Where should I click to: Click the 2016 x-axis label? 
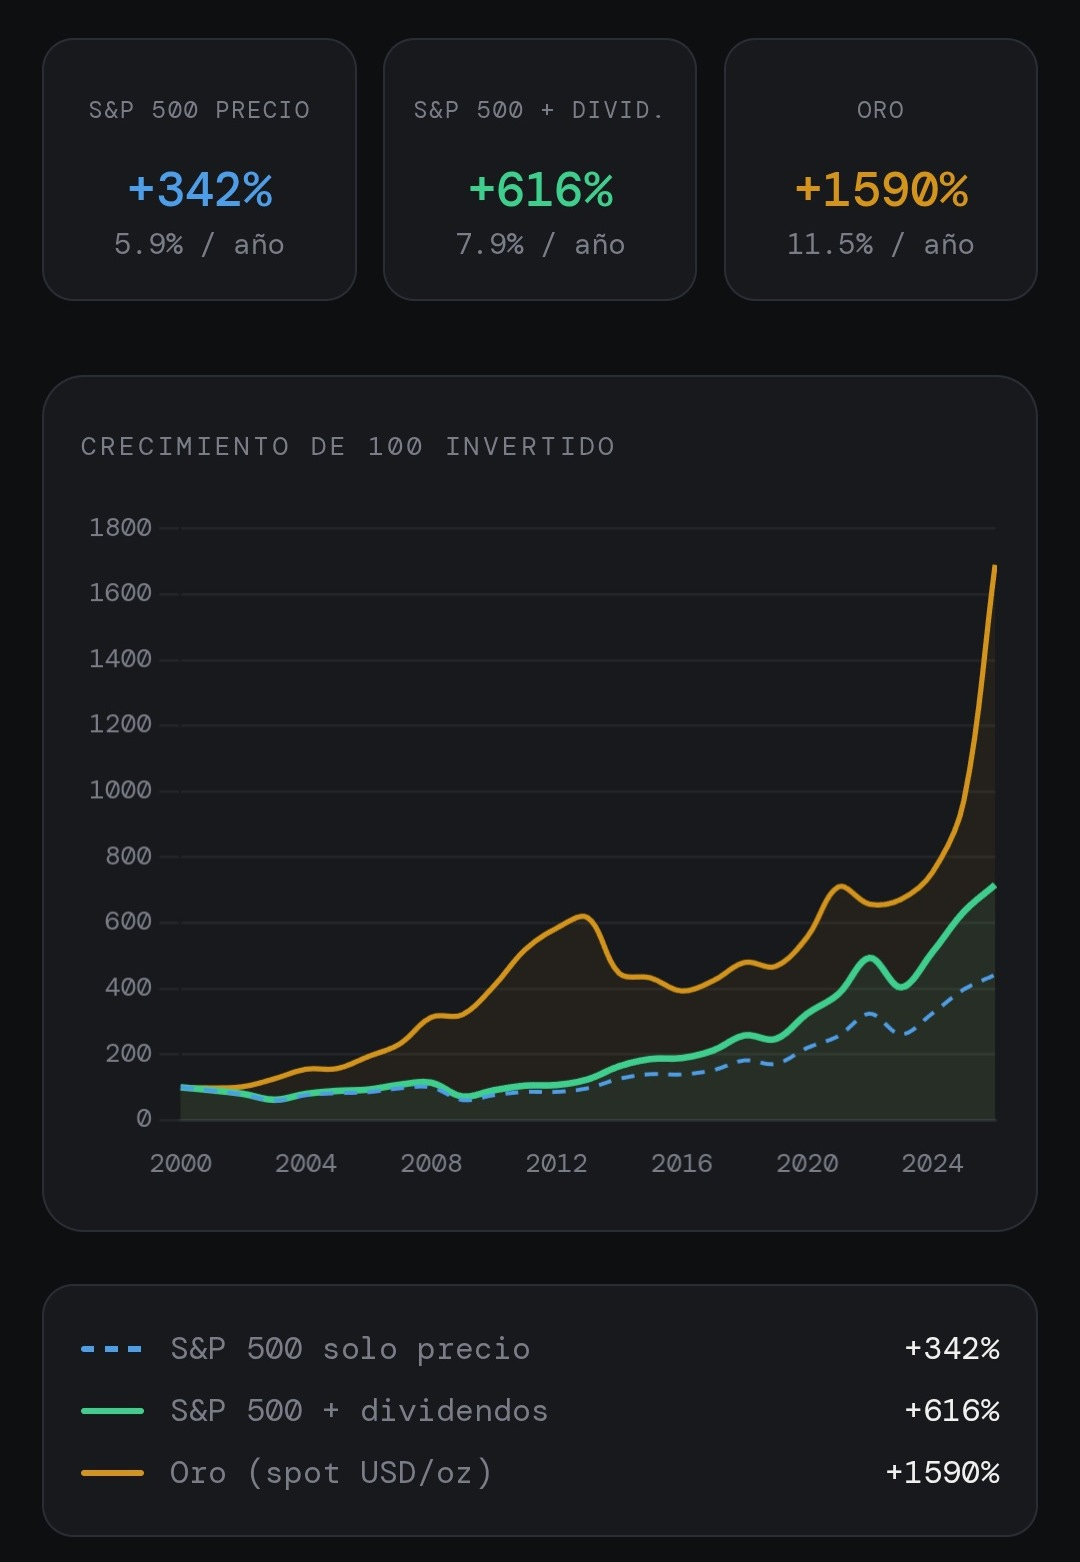[x=682, y=1163]
